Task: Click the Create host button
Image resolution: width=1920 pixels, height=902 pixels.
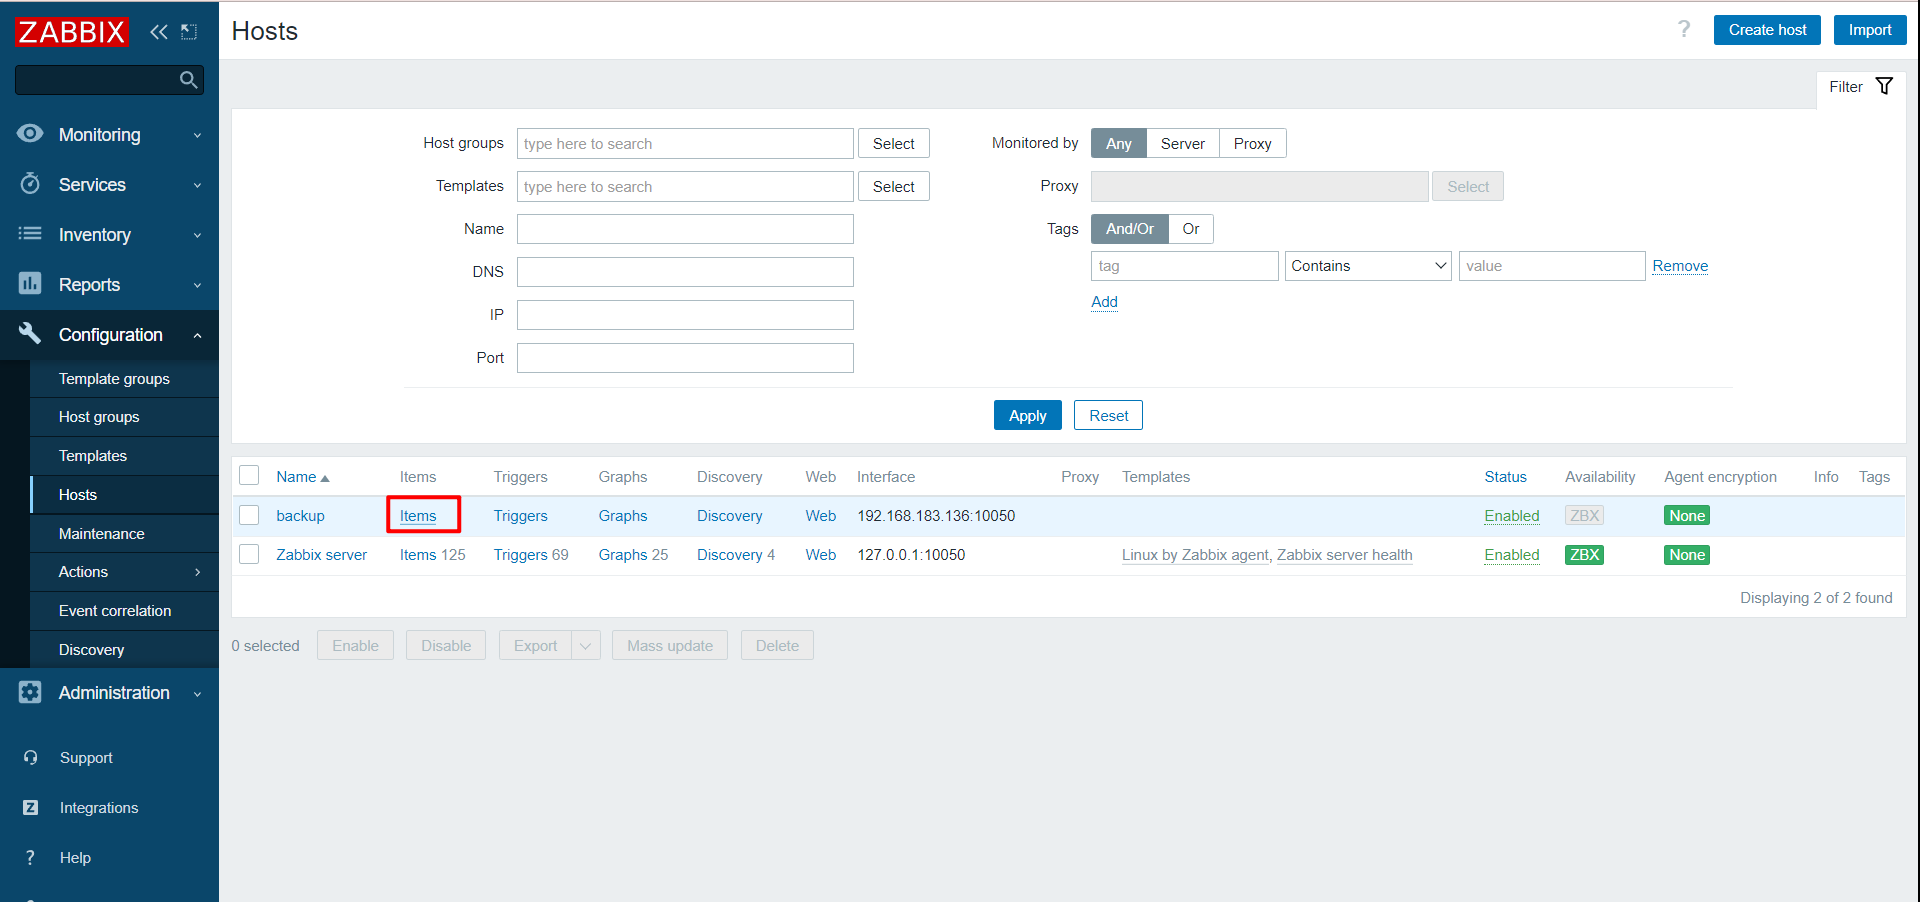Action: tap(1767, 30)
